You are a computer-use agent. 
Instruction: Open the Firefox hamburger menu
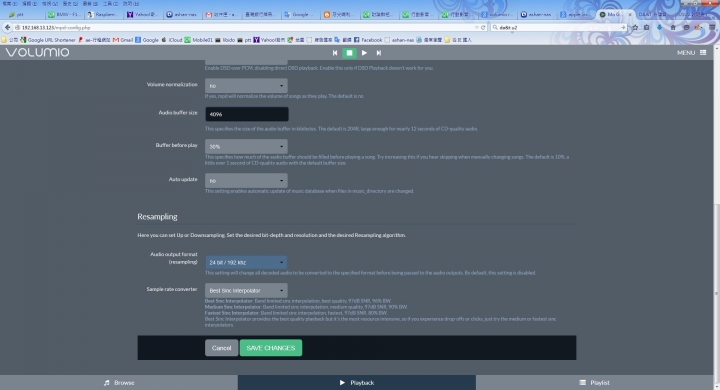(712, 28)
